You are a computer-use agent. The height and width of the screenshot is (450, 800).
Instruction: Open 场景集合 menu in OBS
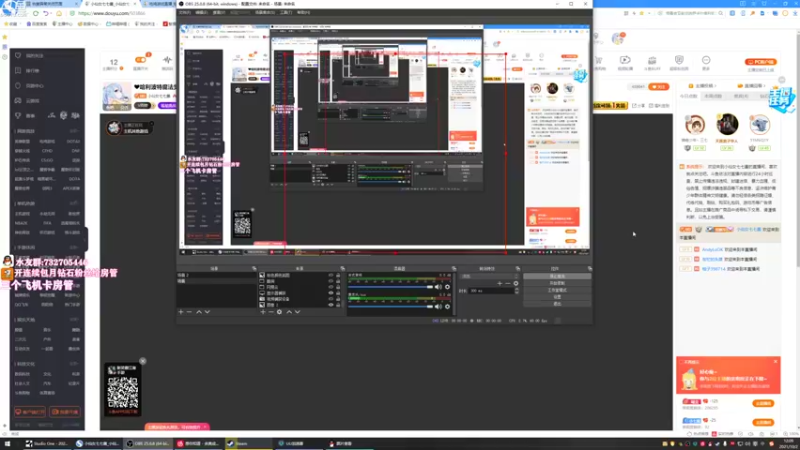tap(264, 12)
